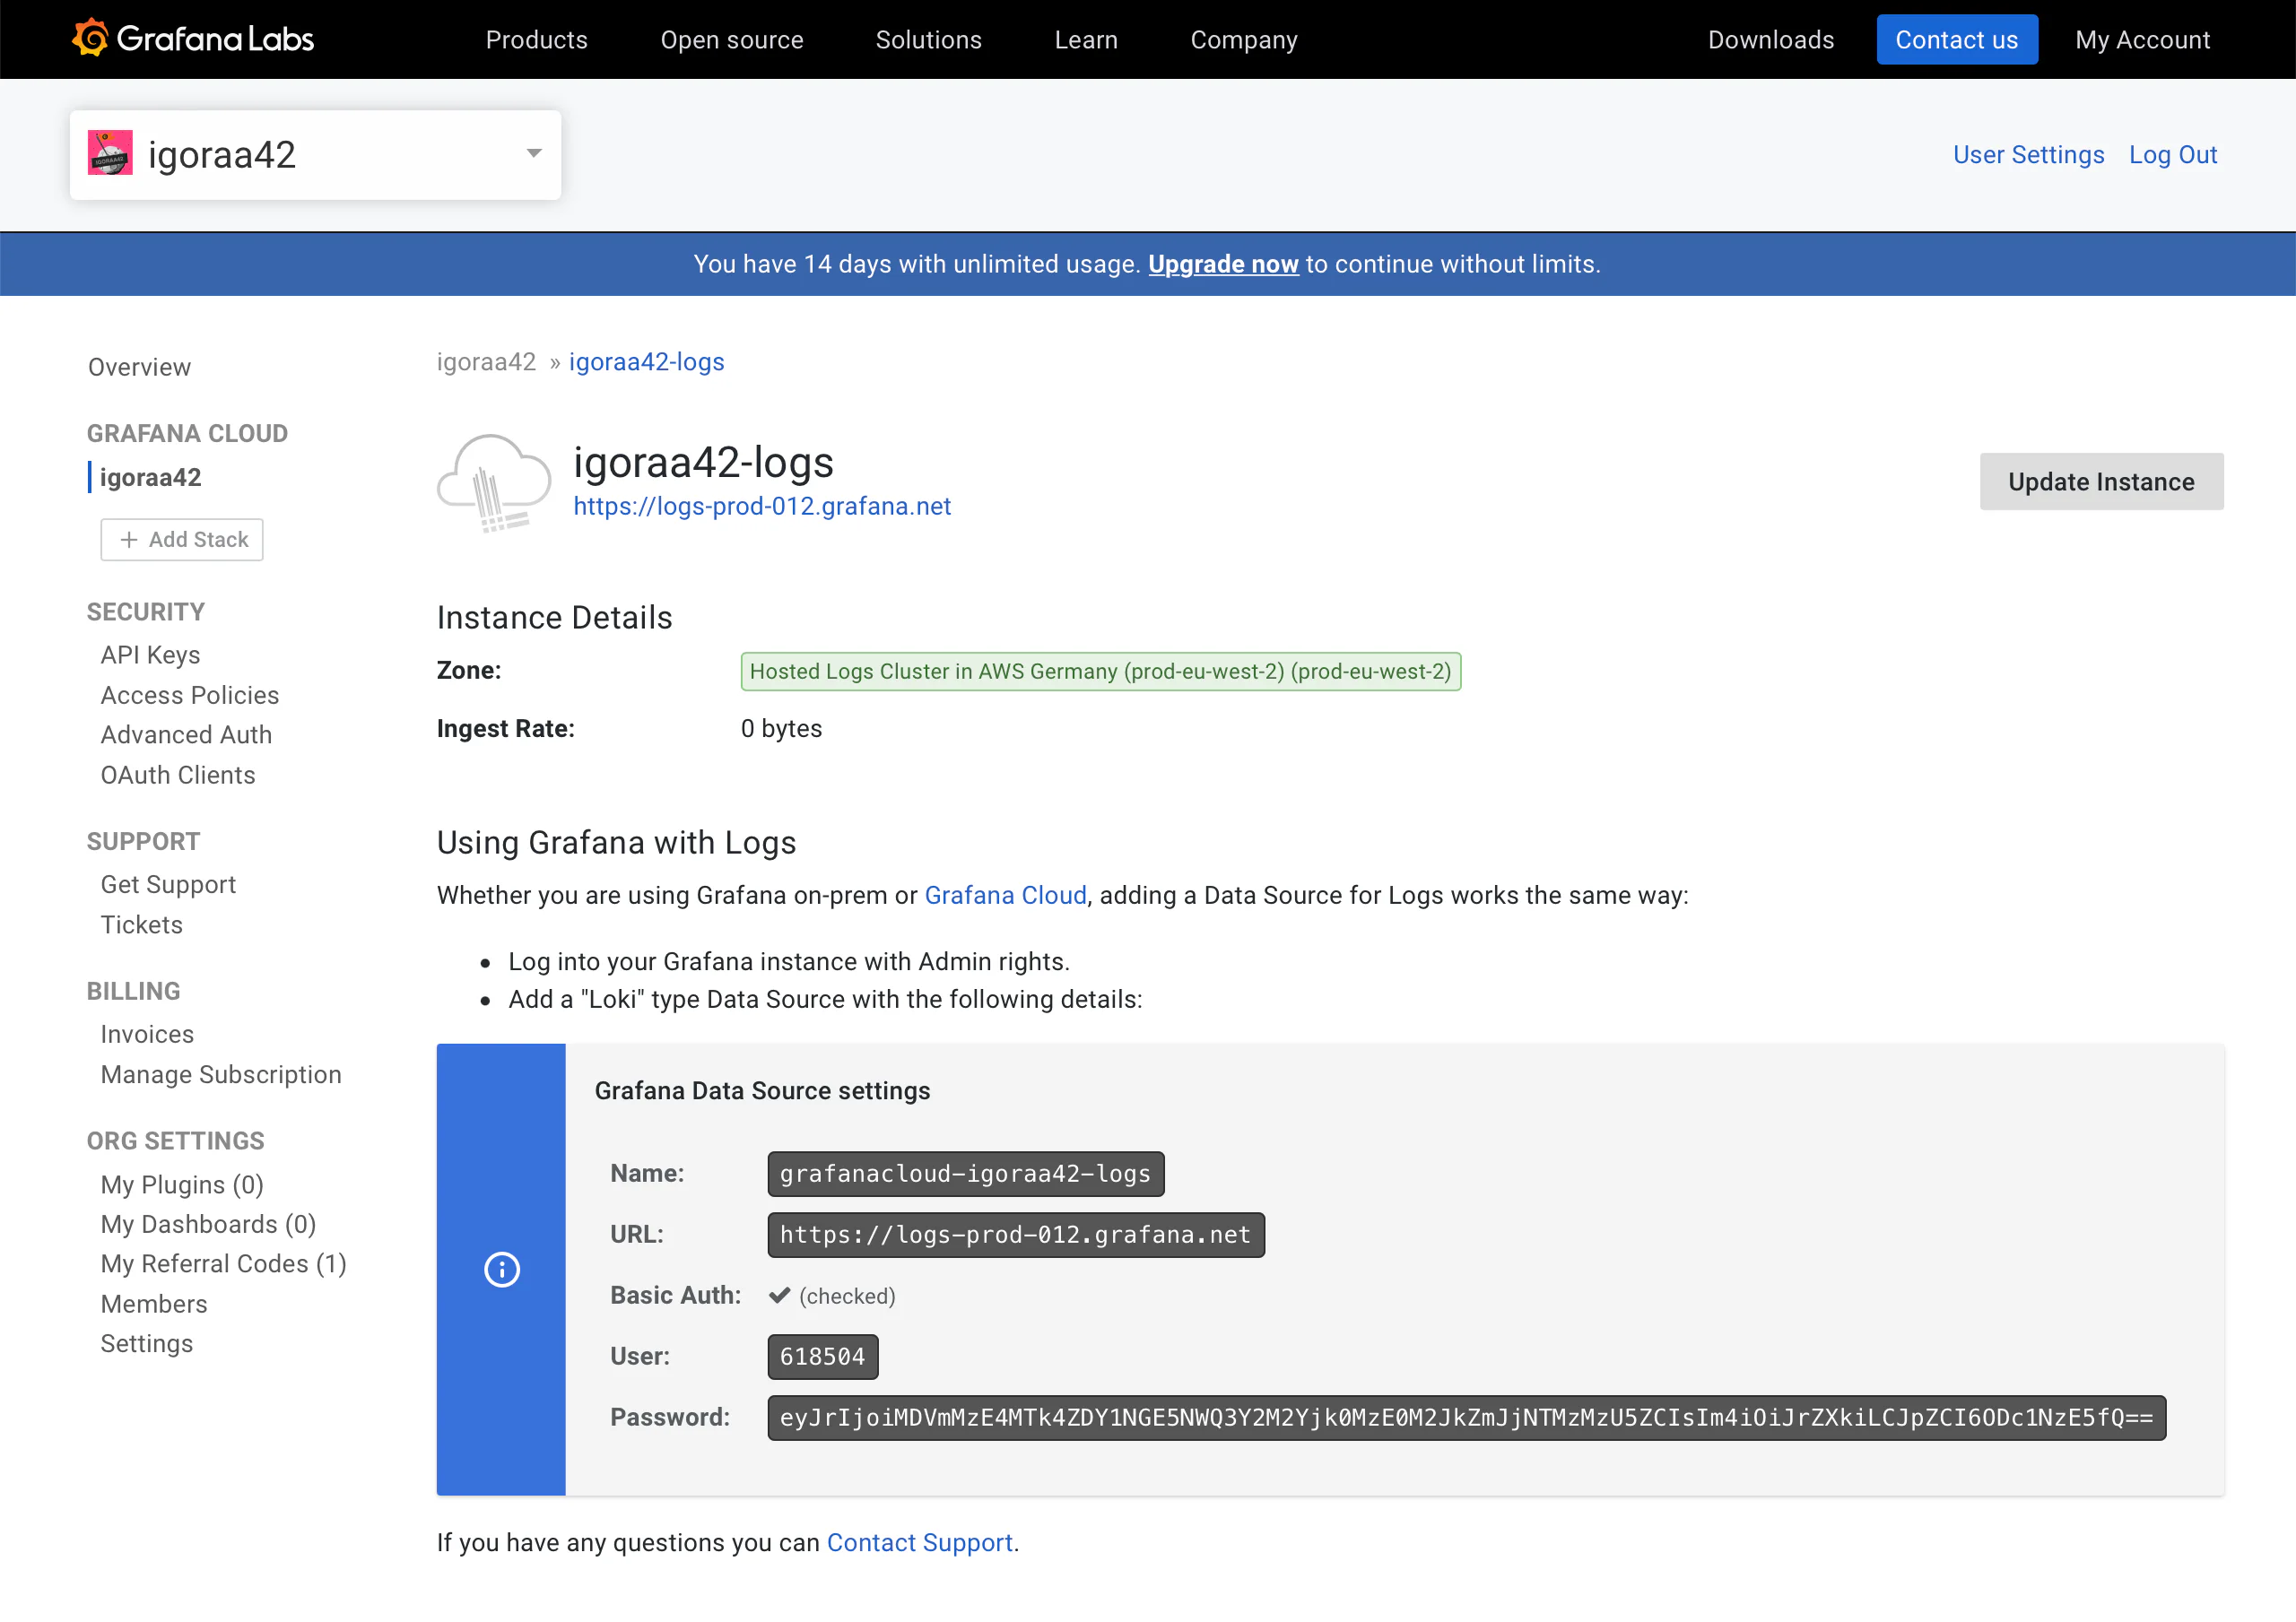Go to API Keys in sidebar
The image size is (2296, 1622).
(150, 655)
